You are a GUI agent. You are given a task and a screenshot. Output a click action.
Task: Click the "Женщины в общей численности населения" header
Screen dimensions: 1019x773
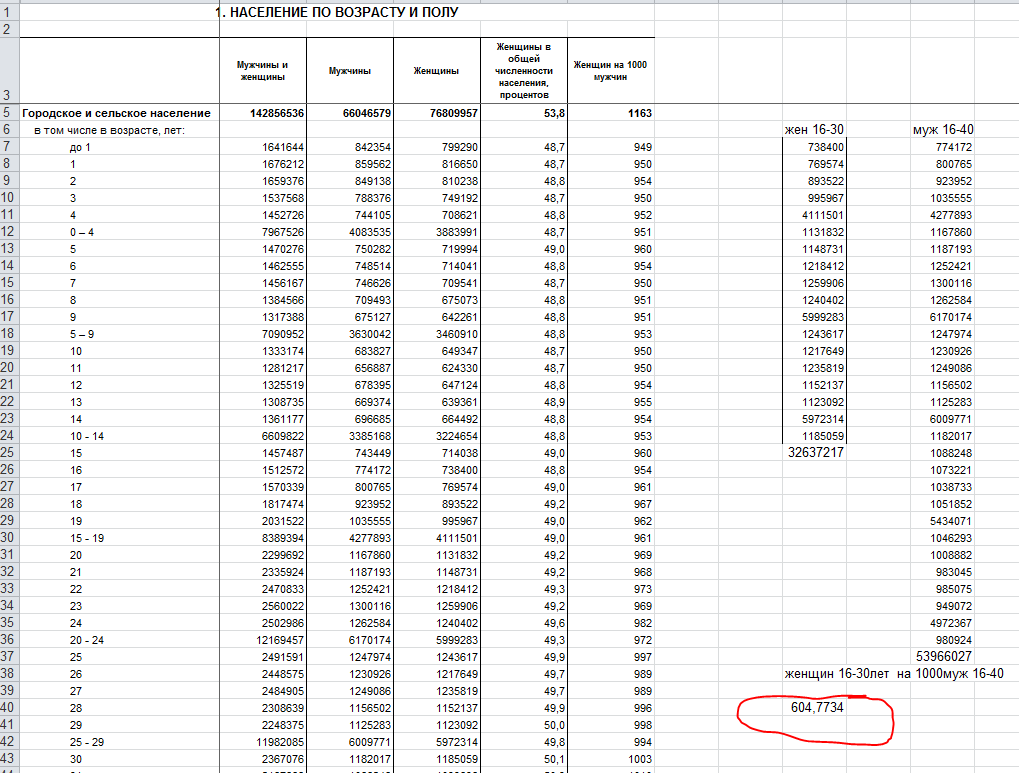[x=524, y=71]
